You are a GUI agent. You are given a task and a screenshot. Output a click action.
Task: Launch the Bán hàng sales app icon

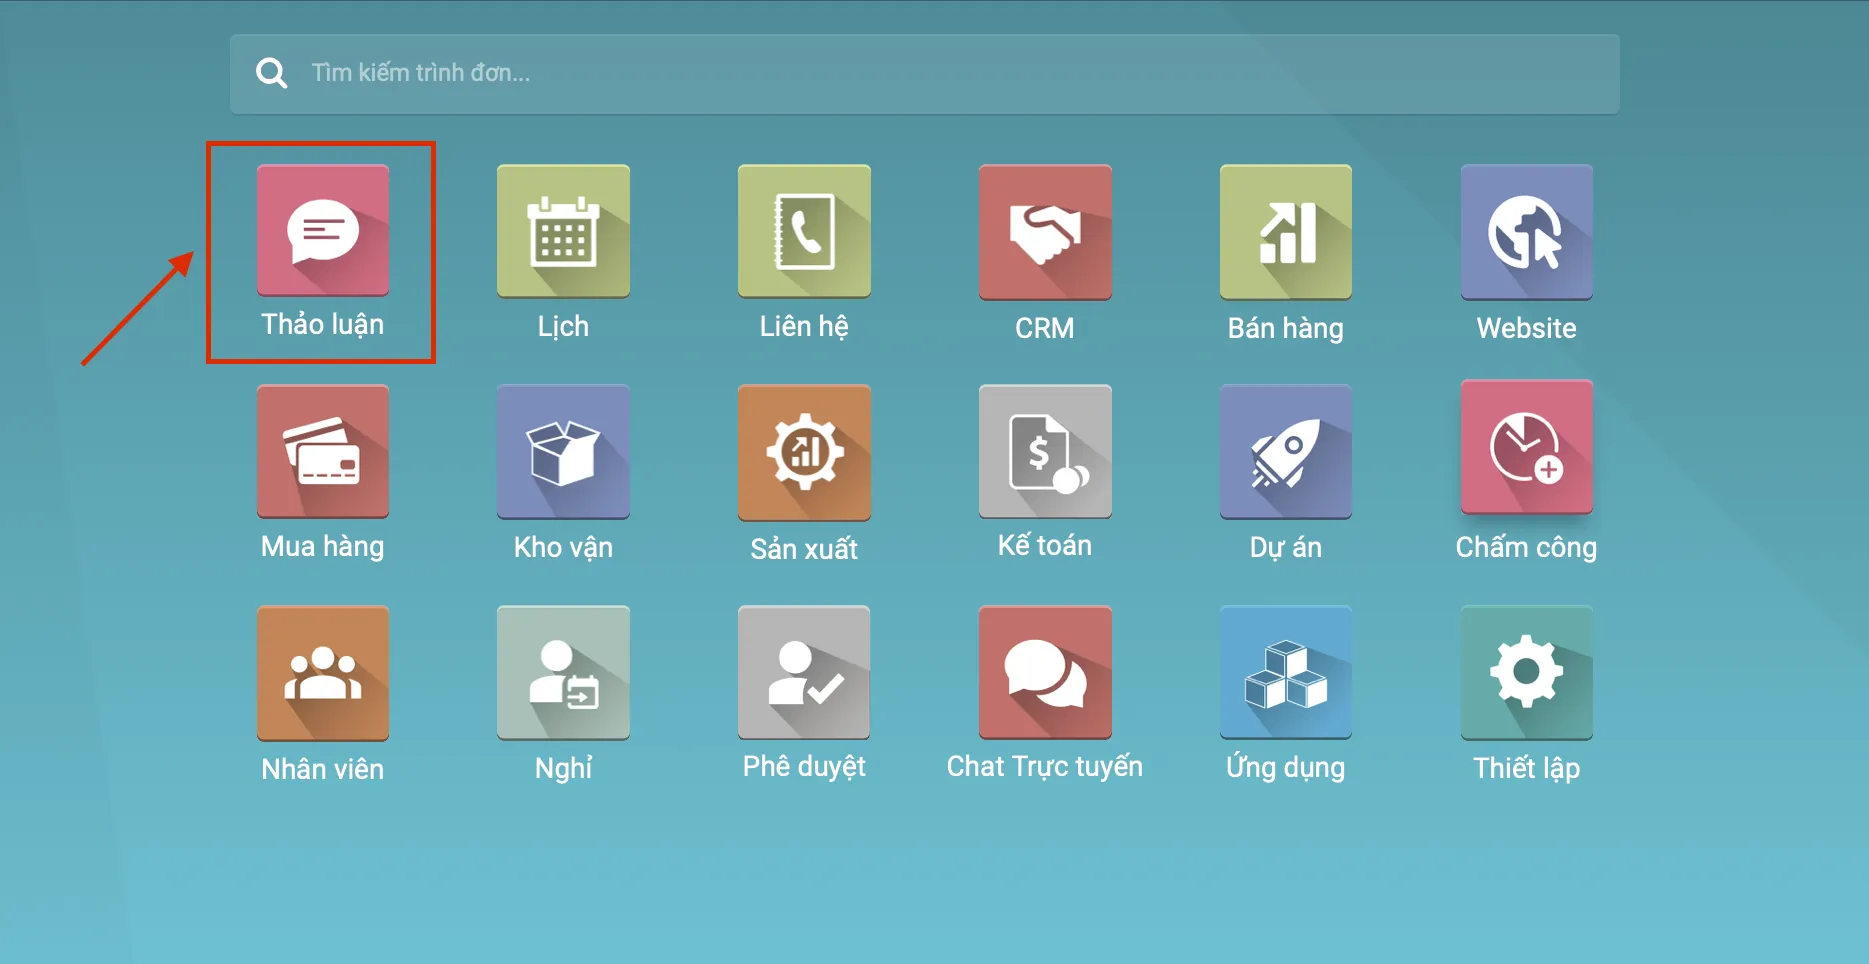(1286, 232)
